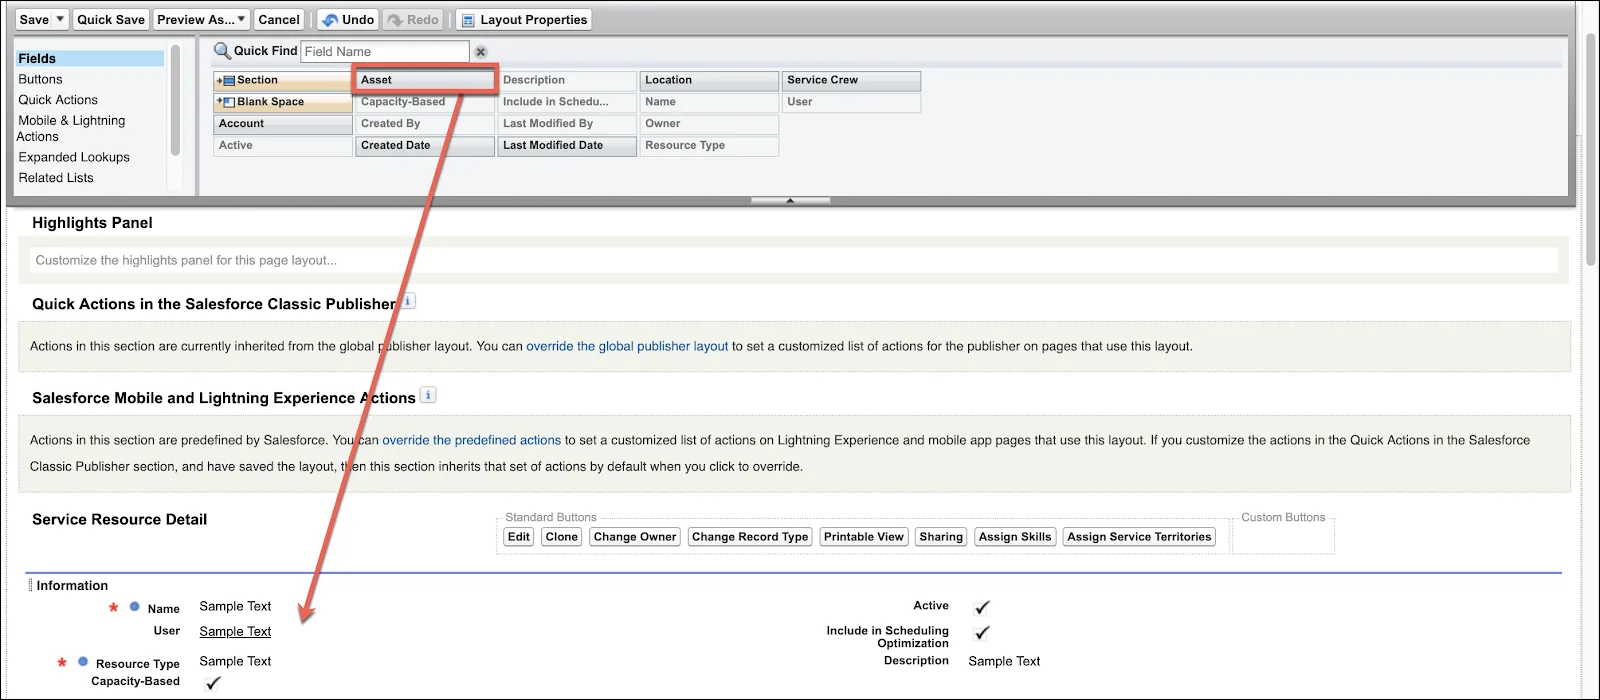Click the Change Record Type button
Viewport: 1600px width, 700px height.
tap(750, 537)
